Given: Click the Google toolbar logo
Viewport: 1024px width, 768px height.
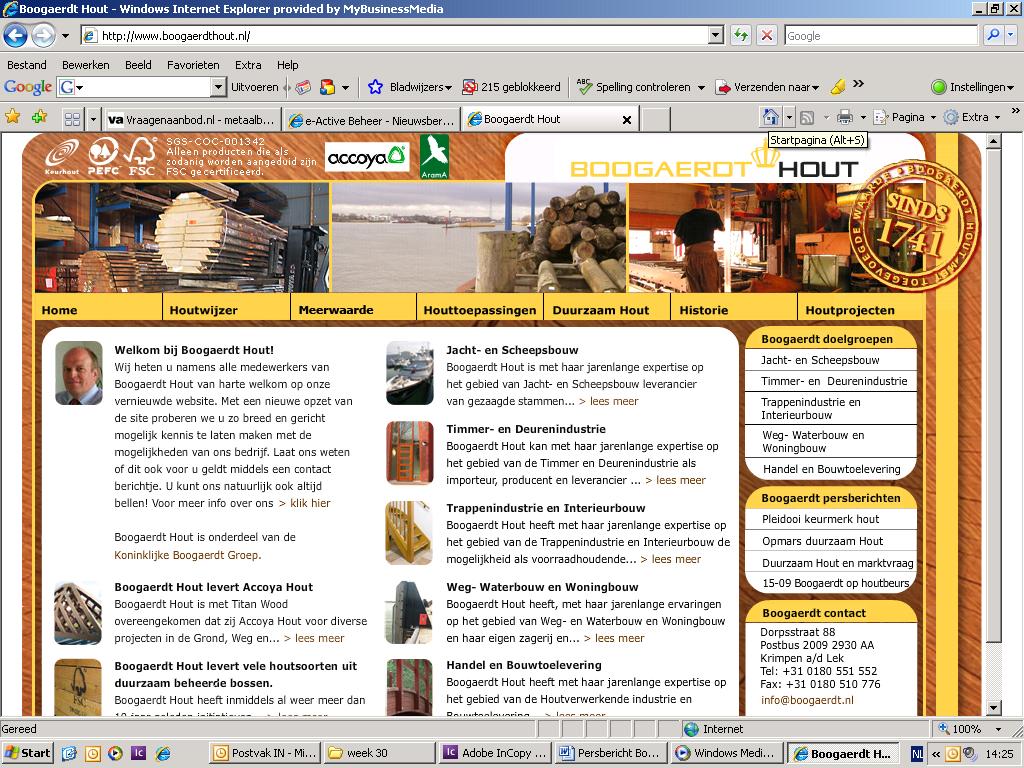Looking at the screenshot, I should [28, 87].
